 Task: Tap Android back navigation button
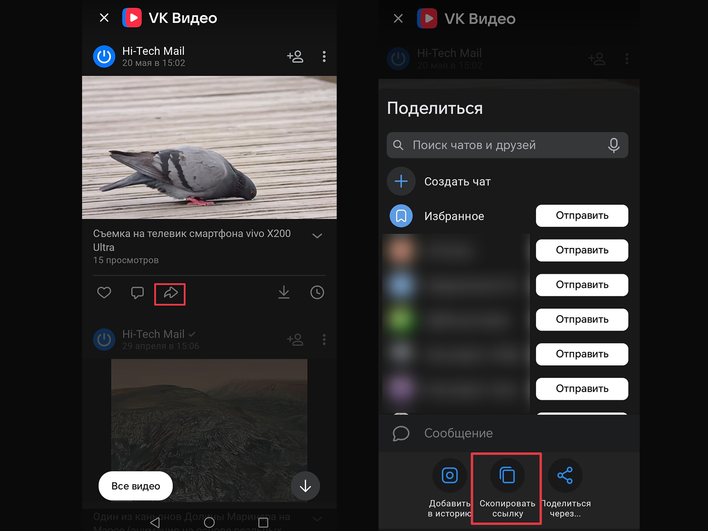(x=155, y=522)
